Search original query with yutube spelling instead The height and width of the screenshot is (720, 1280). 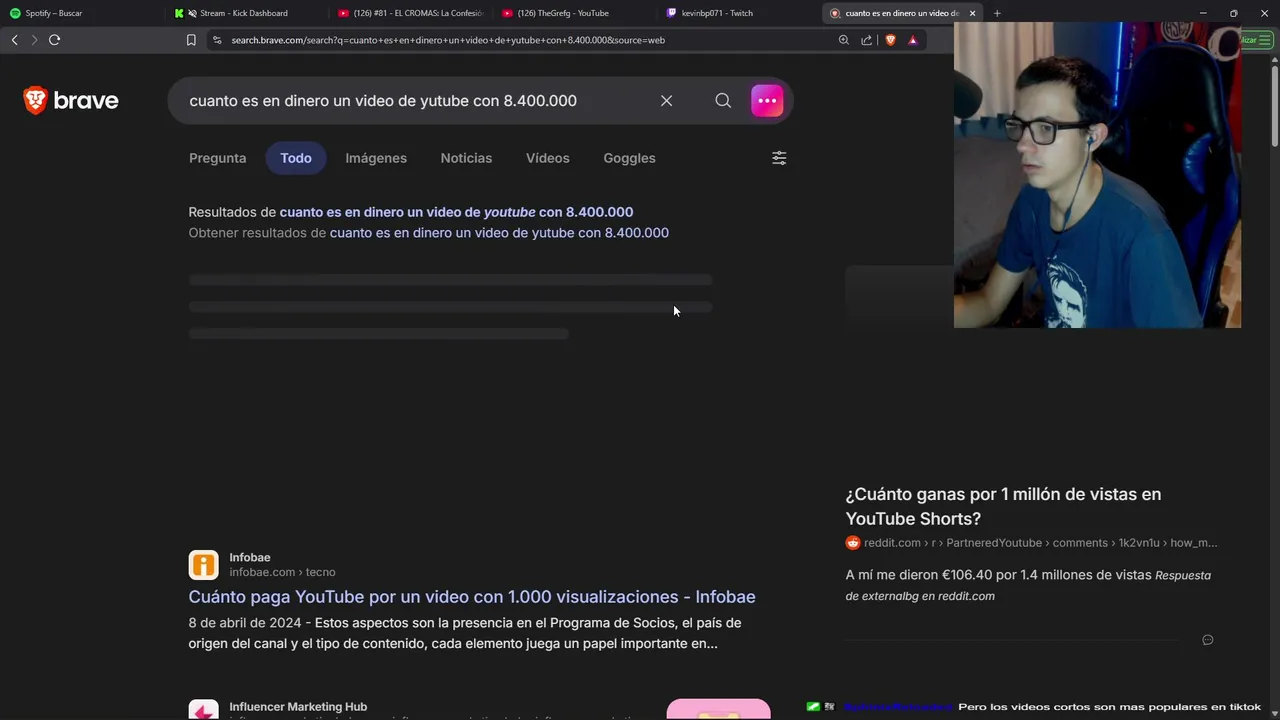[x=499, y=233]
